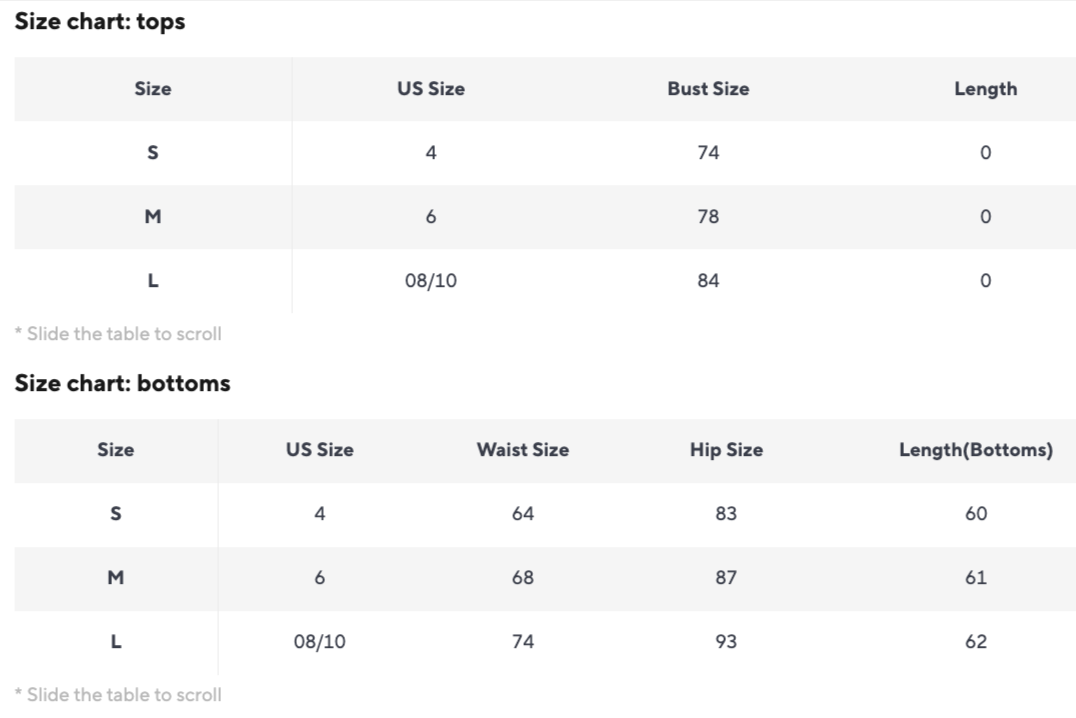
Task: Click hip size value 83 for size S
Action: click(x=726, y=514)
